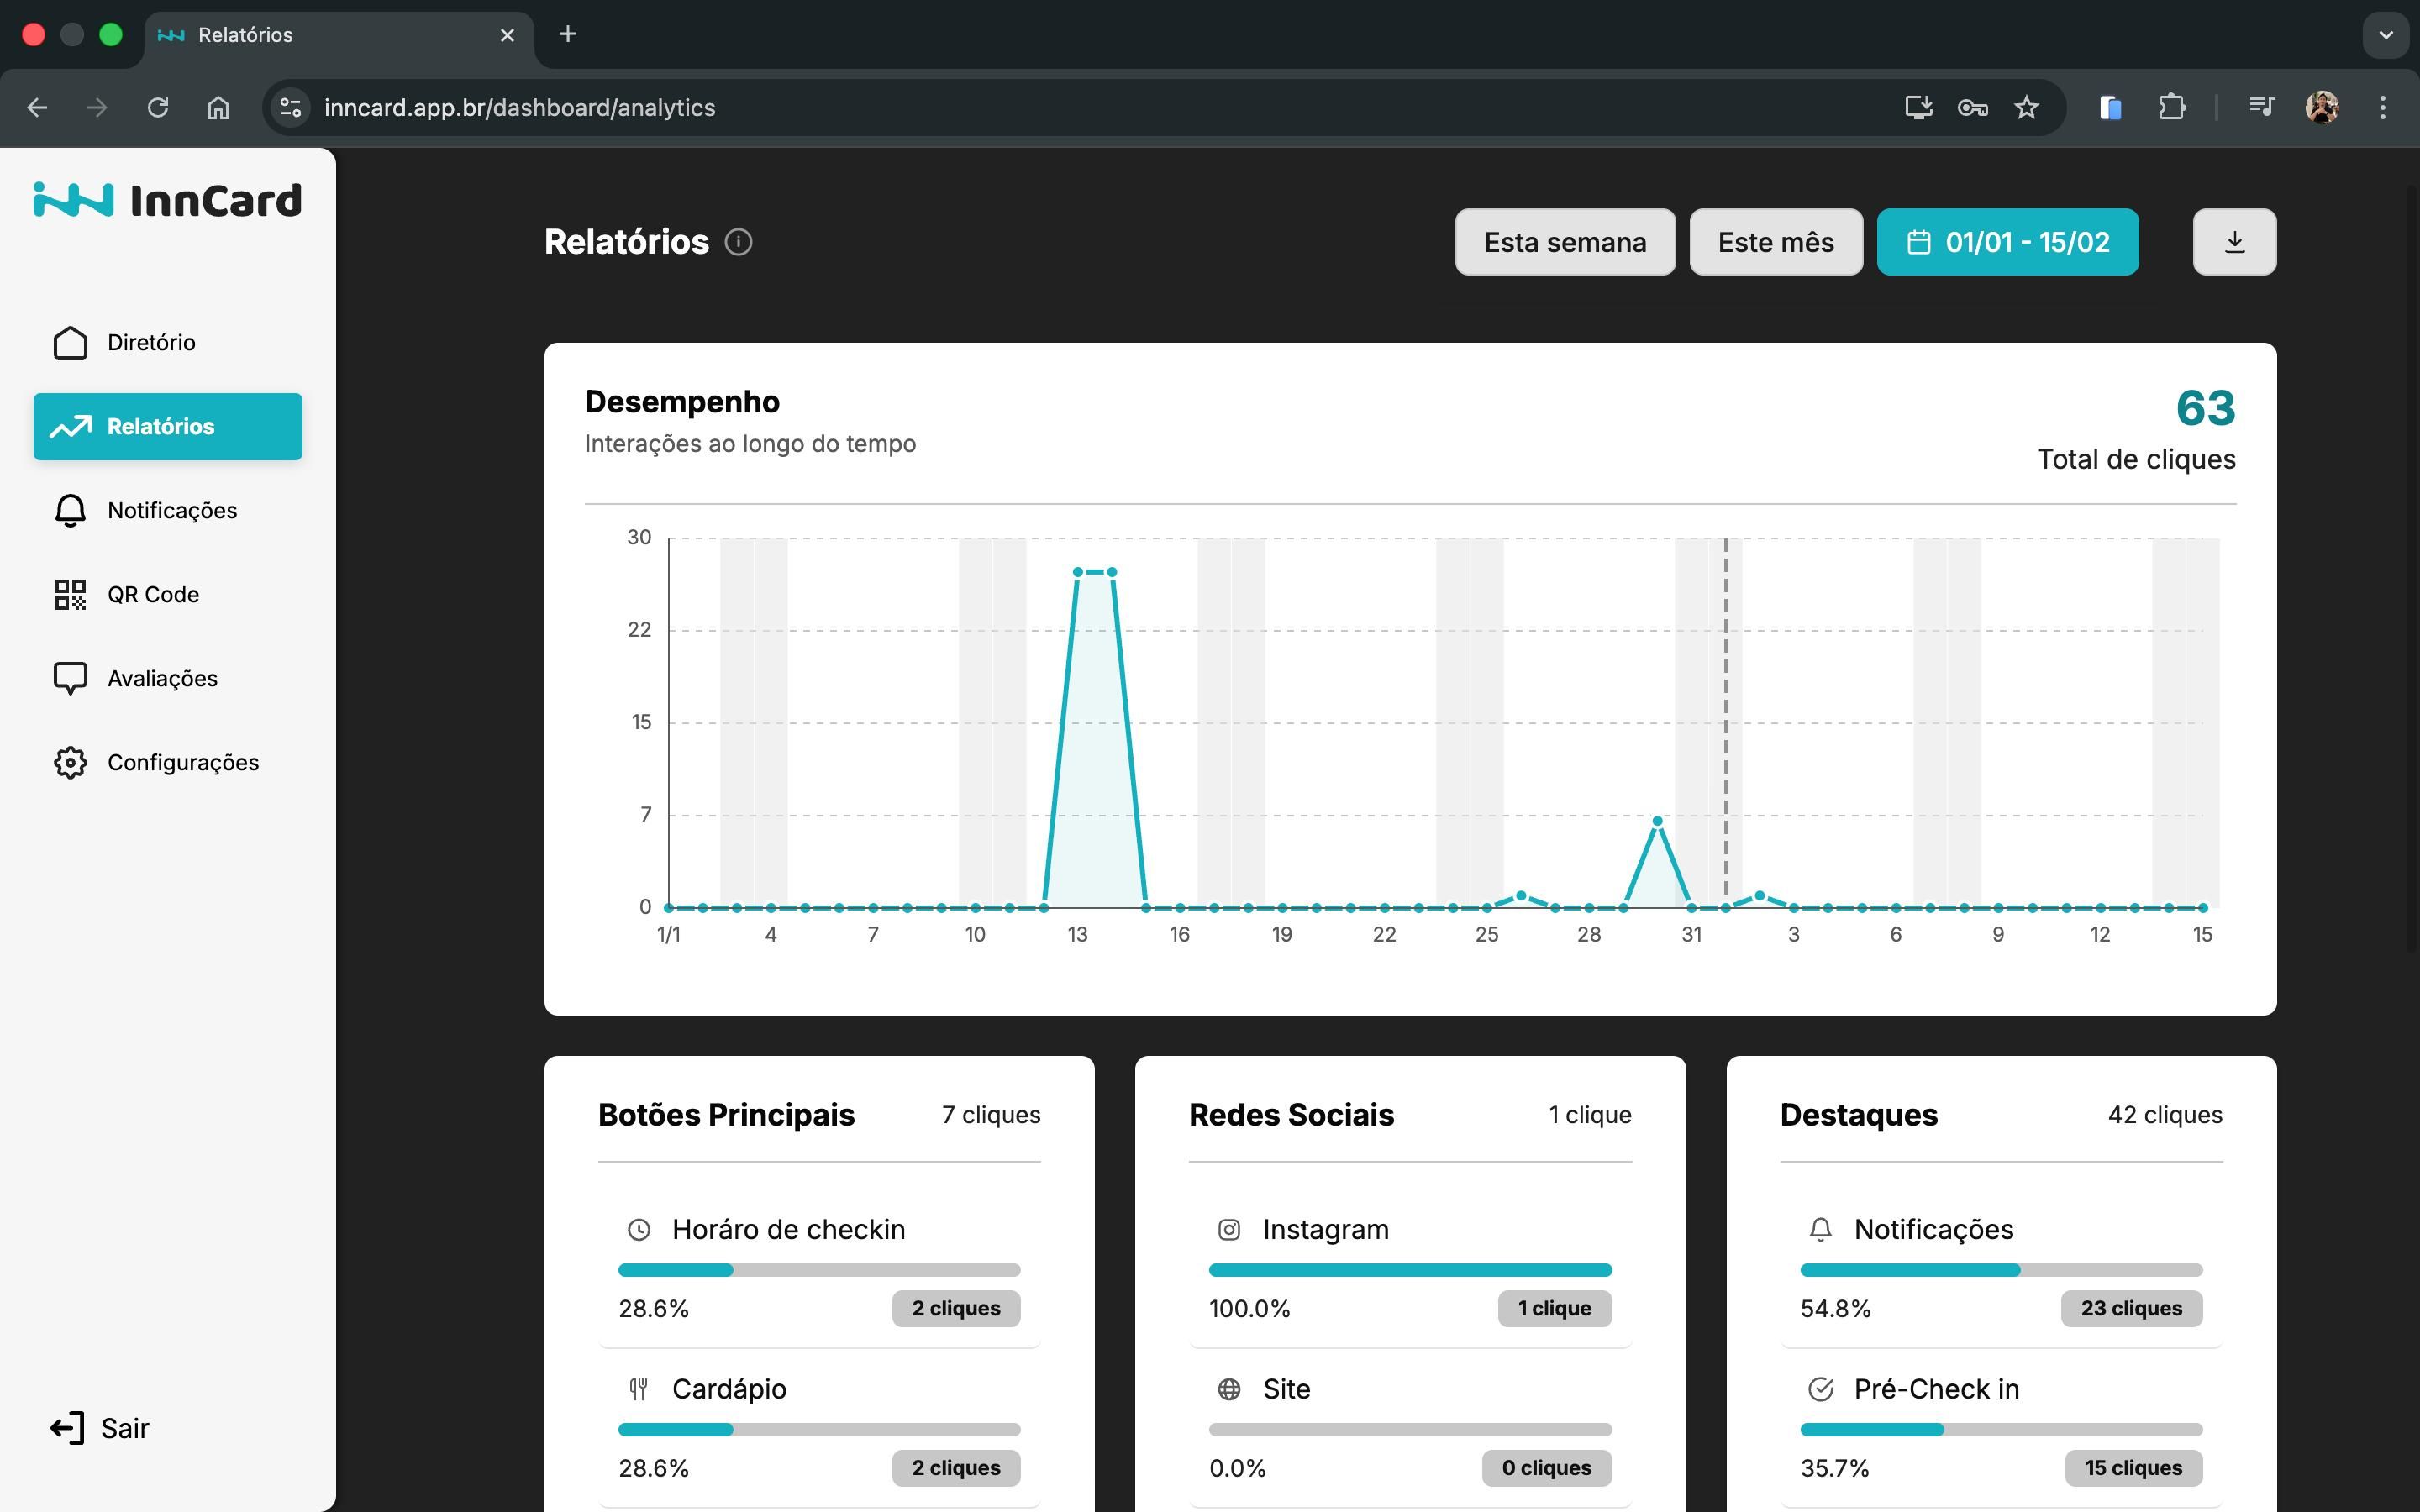The height and width of the screenshot is (1512, 2420).
Task: Switch to the Este mês view
Action: 1775,241
